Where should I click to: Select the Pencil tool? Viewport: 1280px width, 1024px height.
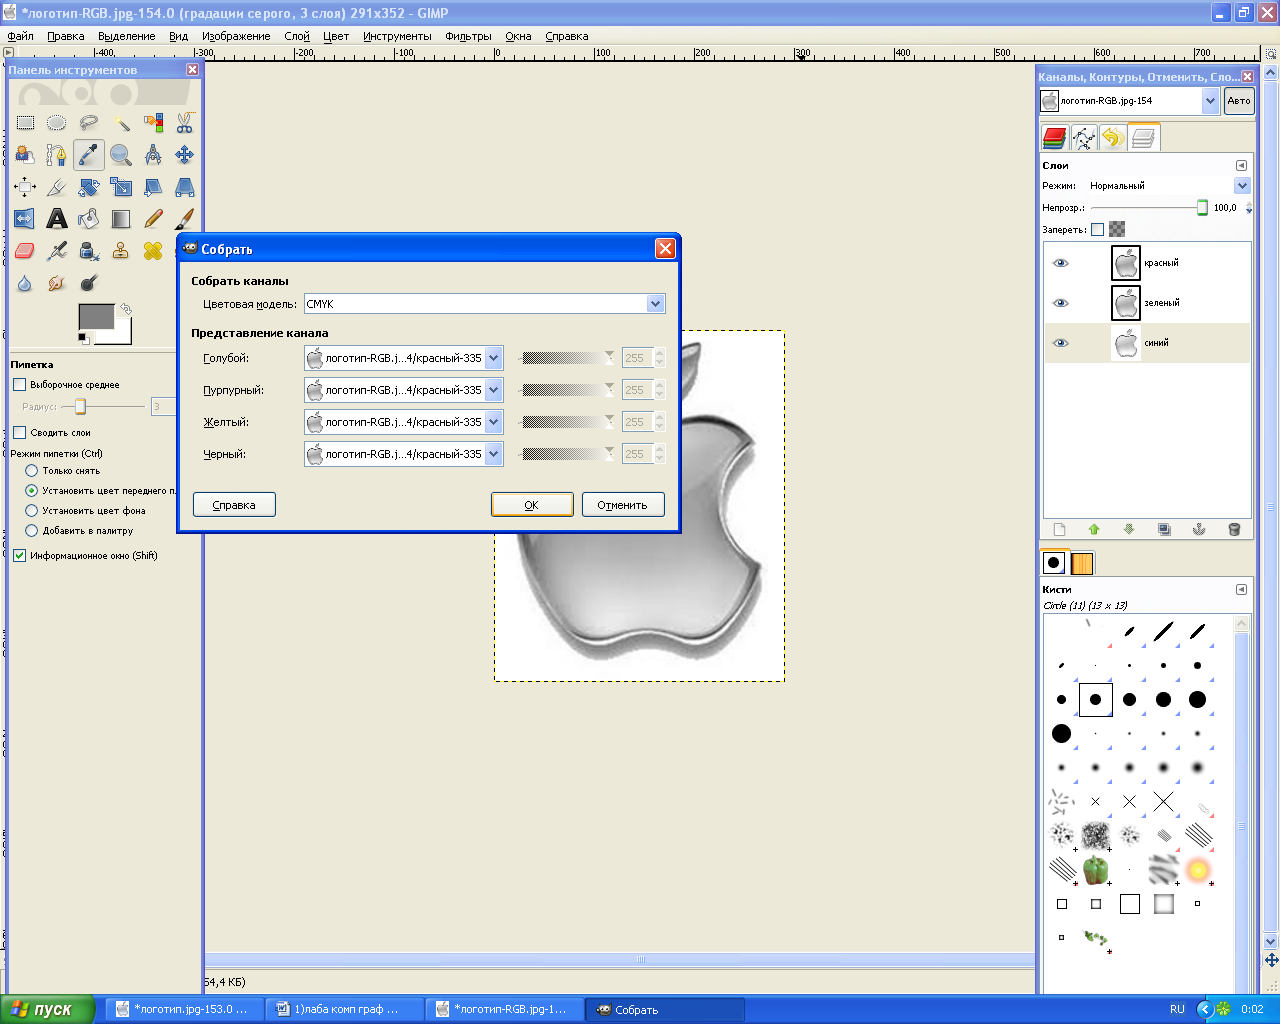[x=153, y=219]
